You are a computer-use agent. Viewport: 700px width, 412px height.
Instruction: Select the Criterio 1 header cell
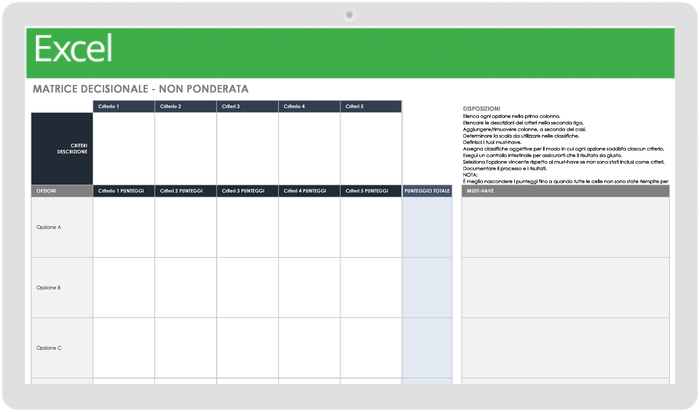pyautogui.click(x=123, y=106)
